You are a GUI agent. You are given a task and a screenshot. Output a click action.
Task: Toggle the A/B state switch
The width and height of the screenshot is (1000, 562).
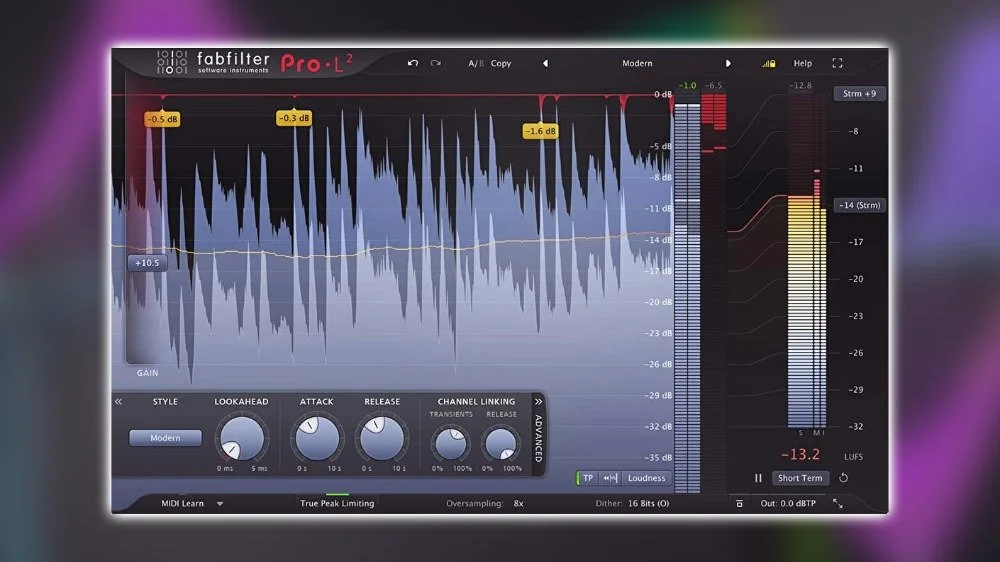coord(476,63)
